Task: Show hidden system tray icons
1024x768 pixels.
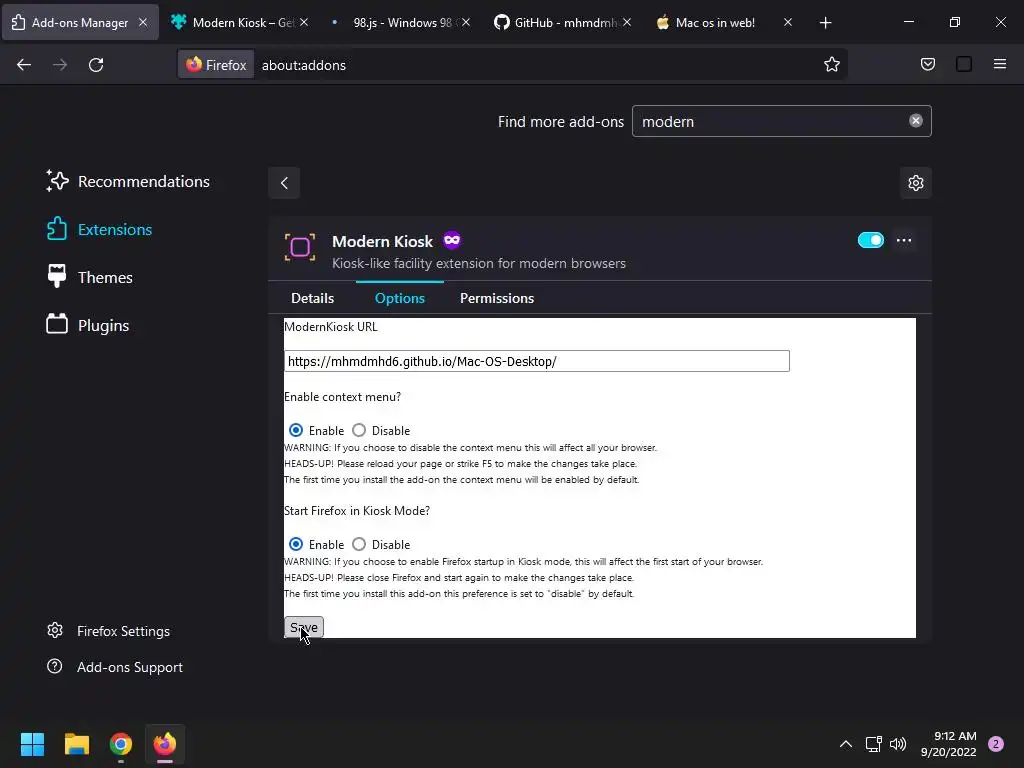Action: pyautogui.click(x=846, y=744)
